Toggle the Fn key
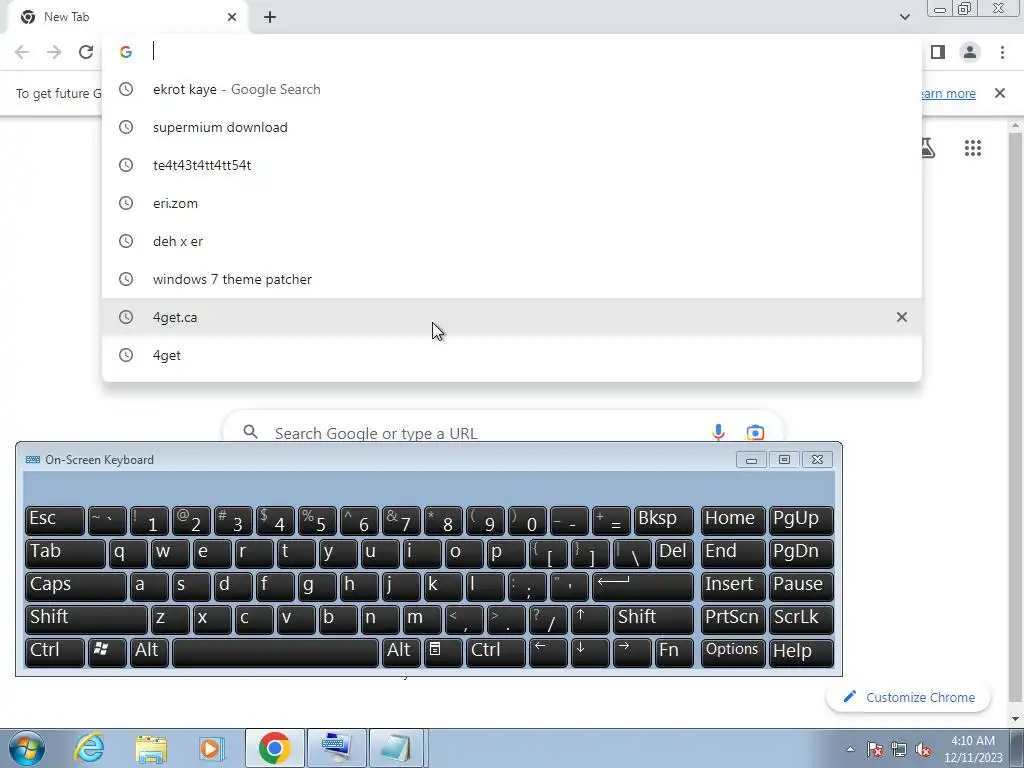Image resolution: width=1024 pixels, height=768 pixels. [674, 652]
